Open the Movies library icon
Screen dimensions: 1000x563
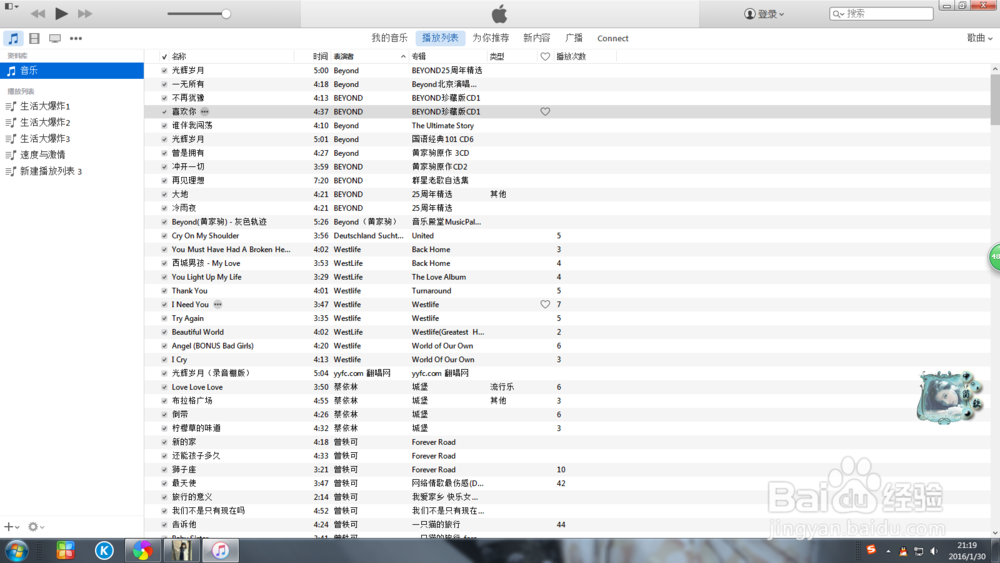(34, 38)
